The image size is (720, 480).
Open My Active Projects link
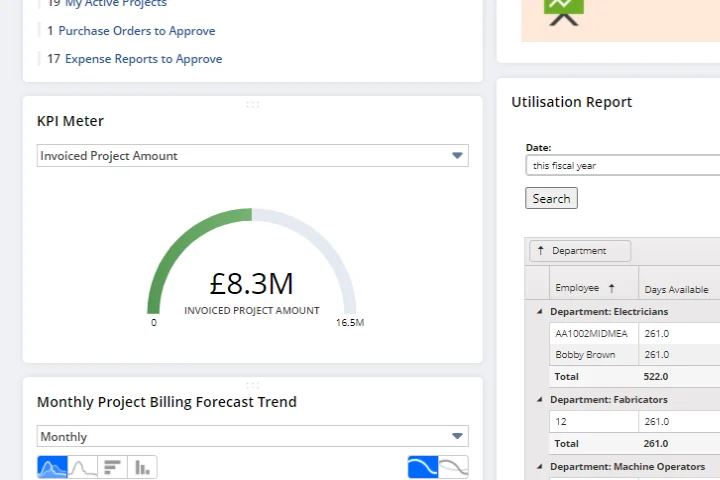pyautogui.click(x=116, y=4)
